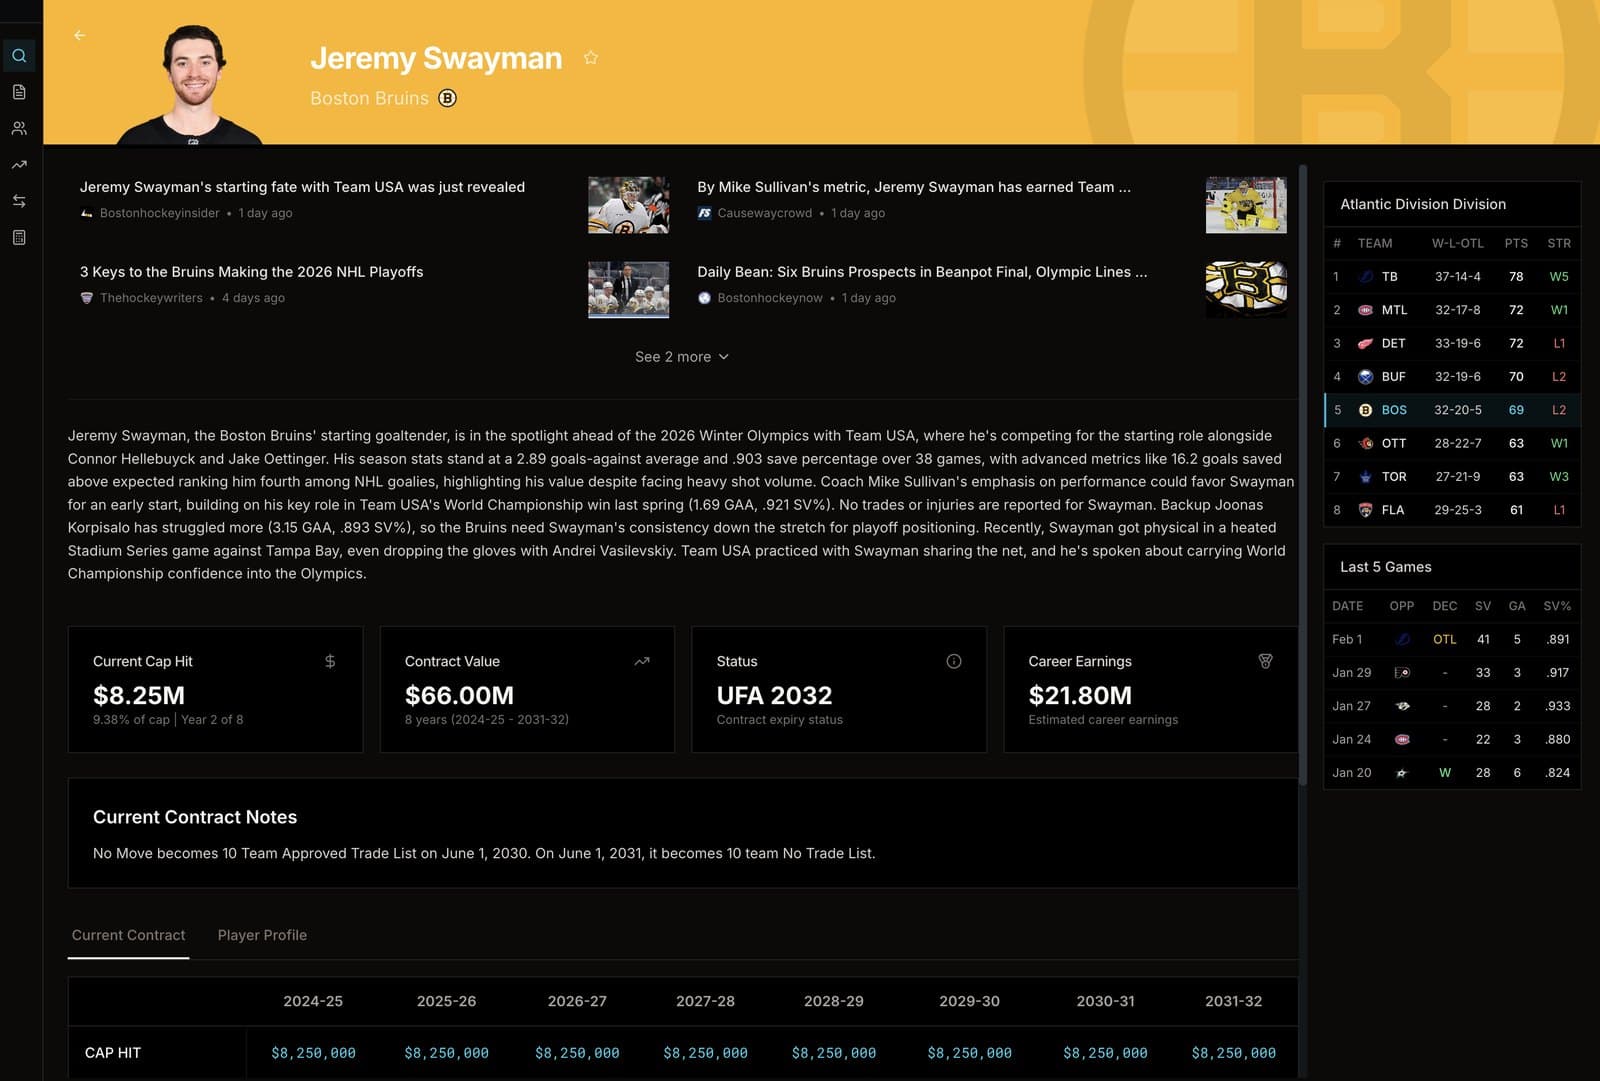Click the opponent logo for Feb 1 game
1600x1081 pixels.
1402,639
